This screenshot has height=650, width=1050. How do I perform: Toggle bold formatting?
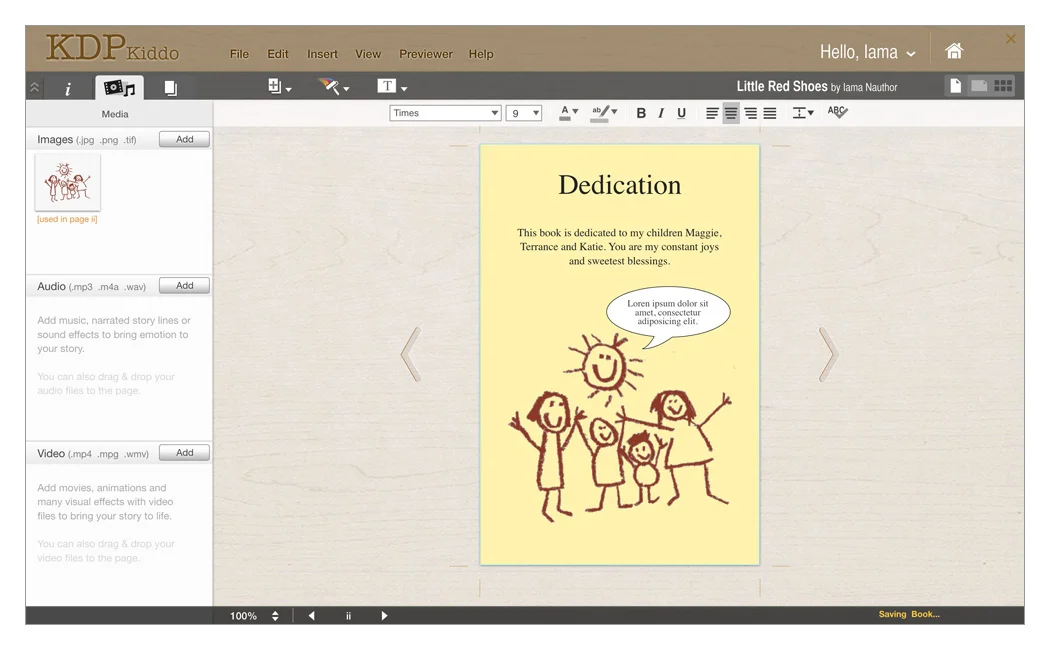click(641, 113)
